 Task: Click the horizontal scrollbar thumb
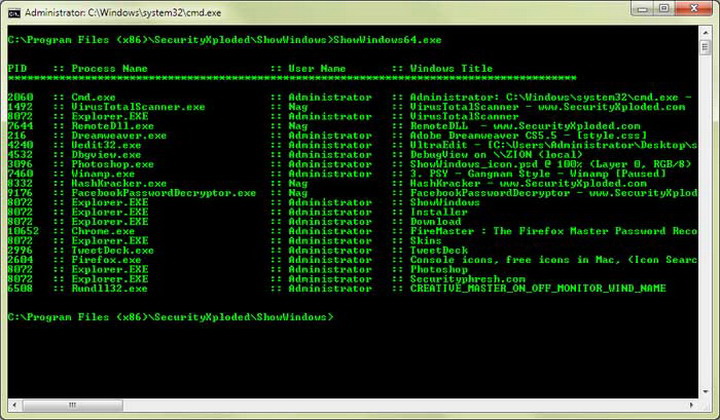coord(73,405)
